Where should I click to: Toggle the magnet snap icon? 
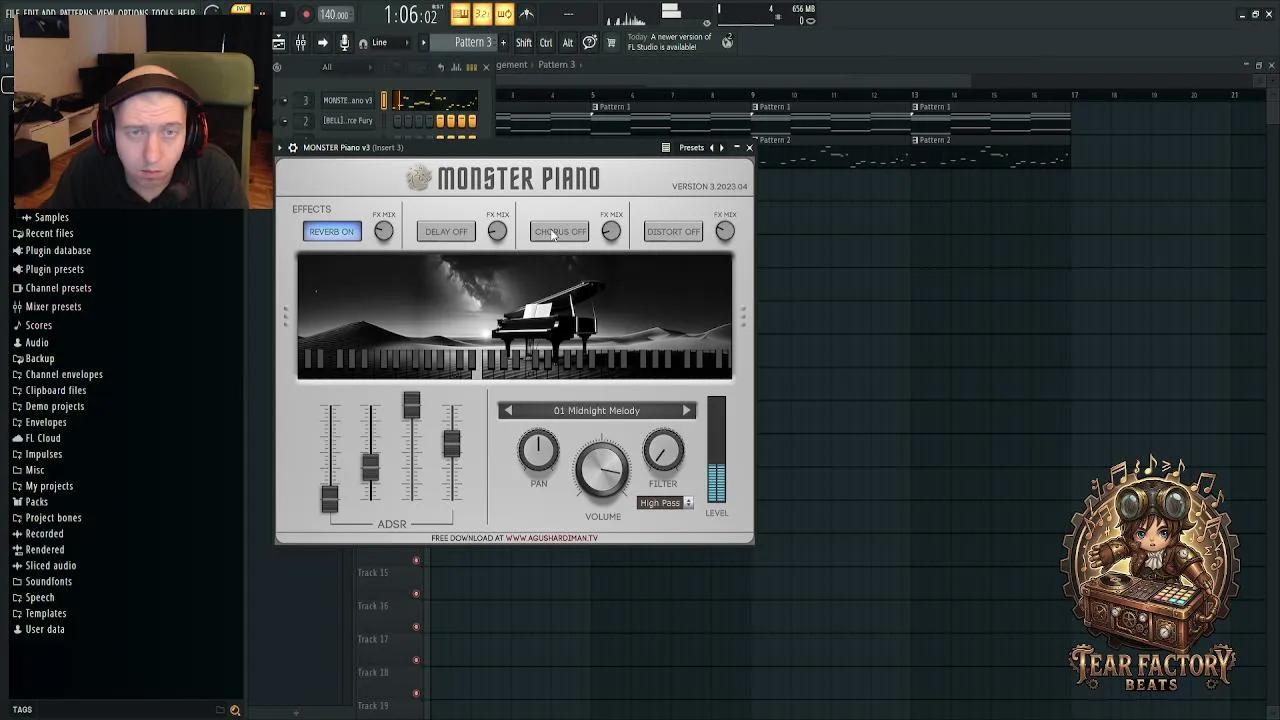pyautogui.click(x=363, y=43)
